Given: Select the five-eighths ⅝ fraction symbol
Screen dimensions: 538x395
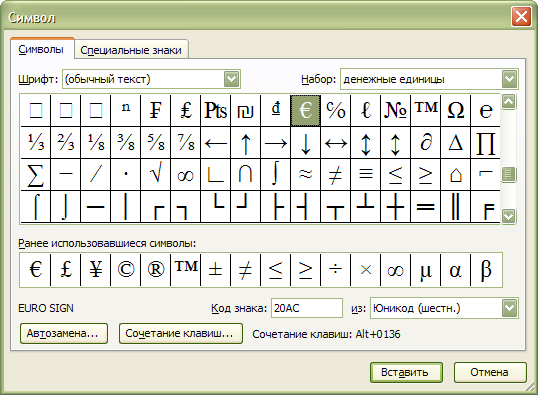Looking at the screenshot, I should [x=155, y=142].
